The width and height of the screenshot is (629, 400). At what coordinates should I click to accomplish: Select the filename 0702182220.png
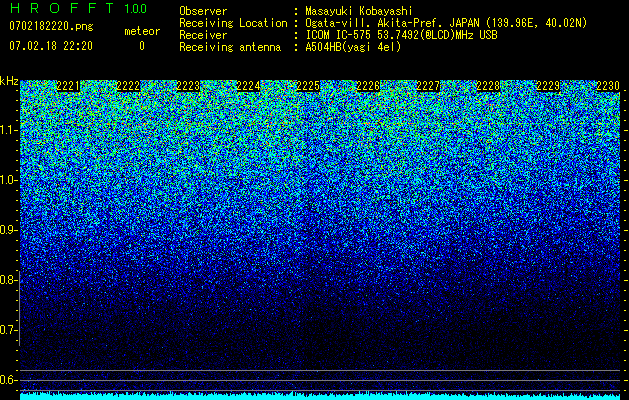click(51, 27)
